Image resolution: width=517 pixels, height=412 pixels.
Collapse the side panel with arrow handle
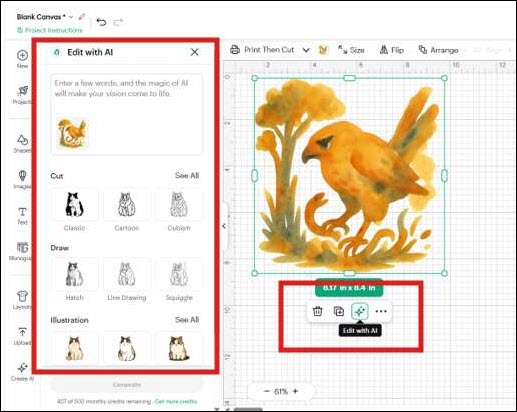224,226
